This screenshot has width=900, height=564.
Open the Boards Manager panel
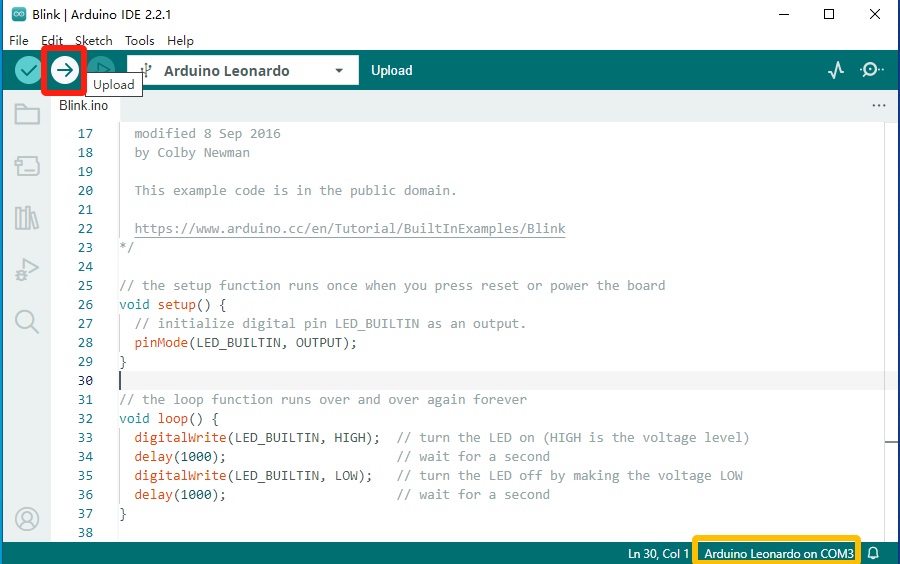[x=27, y=166]
